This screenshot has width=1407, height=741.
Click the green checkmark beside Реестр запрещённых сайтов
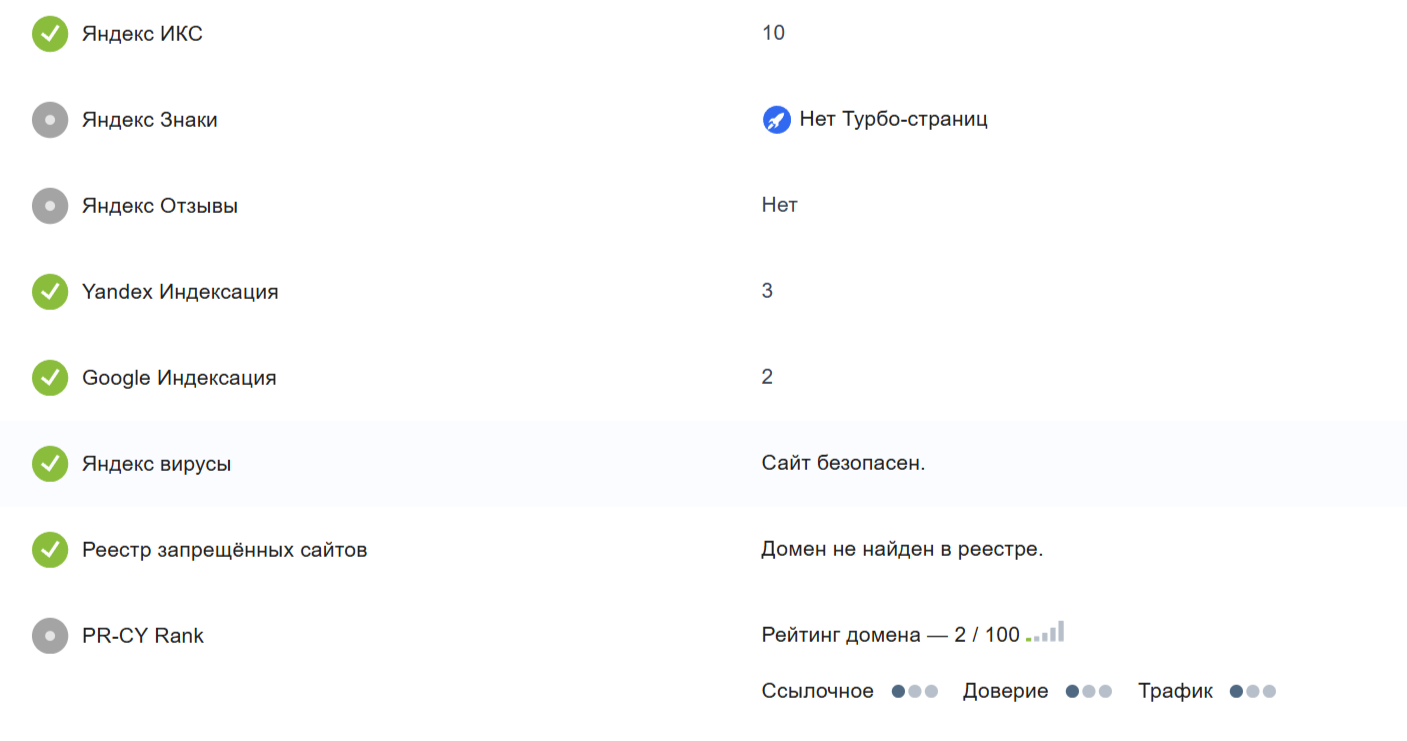tap(50, 550)
